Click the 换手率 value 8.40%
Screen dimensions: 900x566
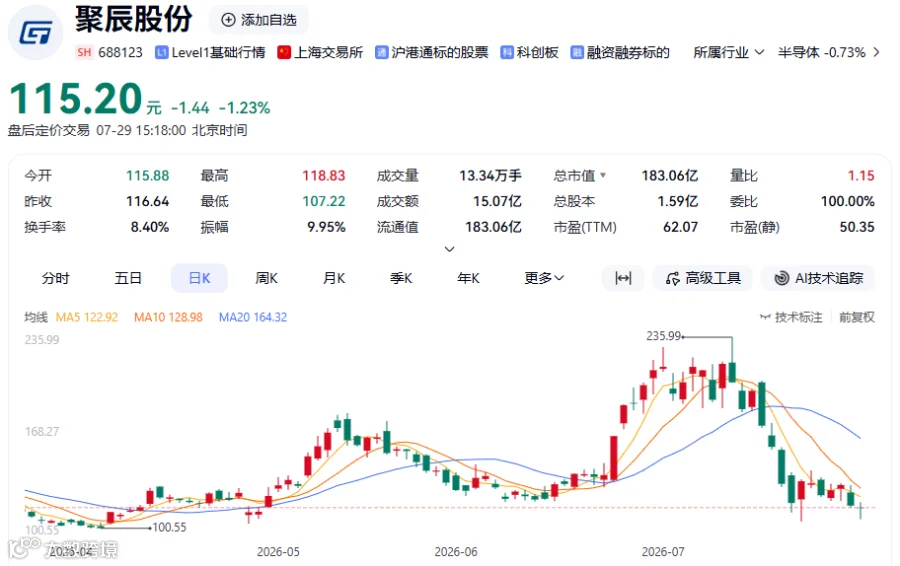tap(150, 227)
